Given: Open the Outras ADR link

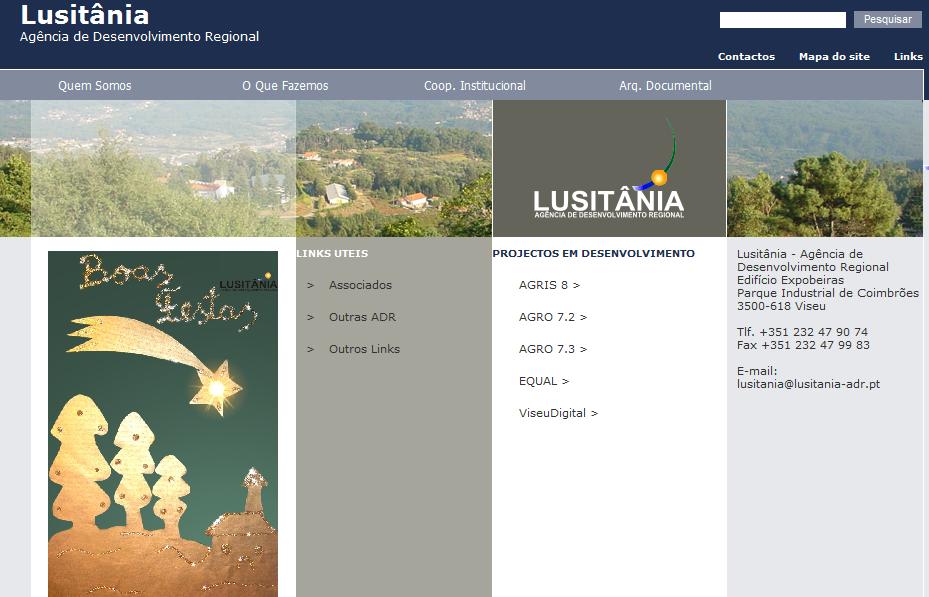Looking at the screenshot, I should coord(362,317).
